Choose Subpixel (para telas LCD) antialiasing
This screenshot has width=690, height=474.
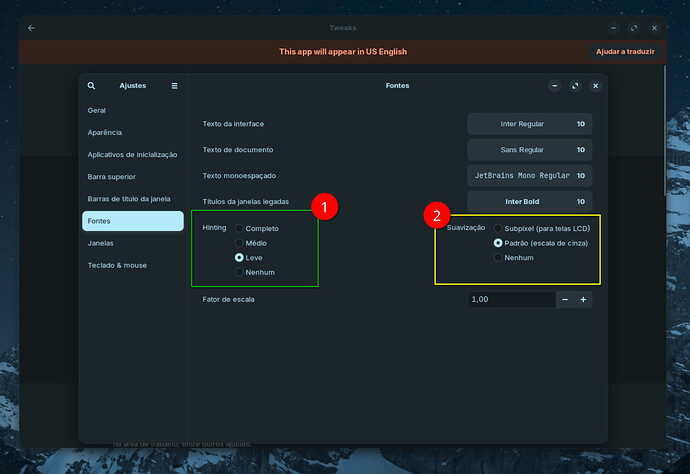[x=498, y=228]
